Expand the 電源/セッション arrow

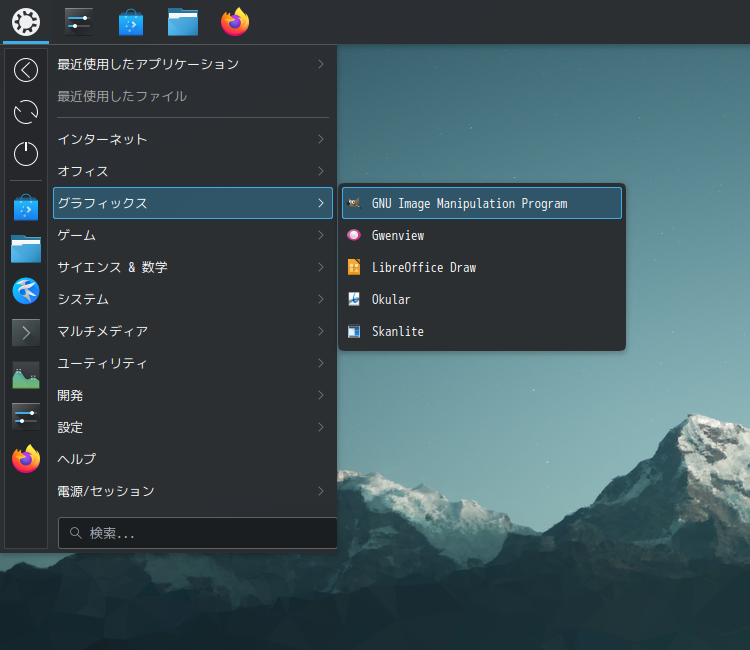tap(321, 491)
